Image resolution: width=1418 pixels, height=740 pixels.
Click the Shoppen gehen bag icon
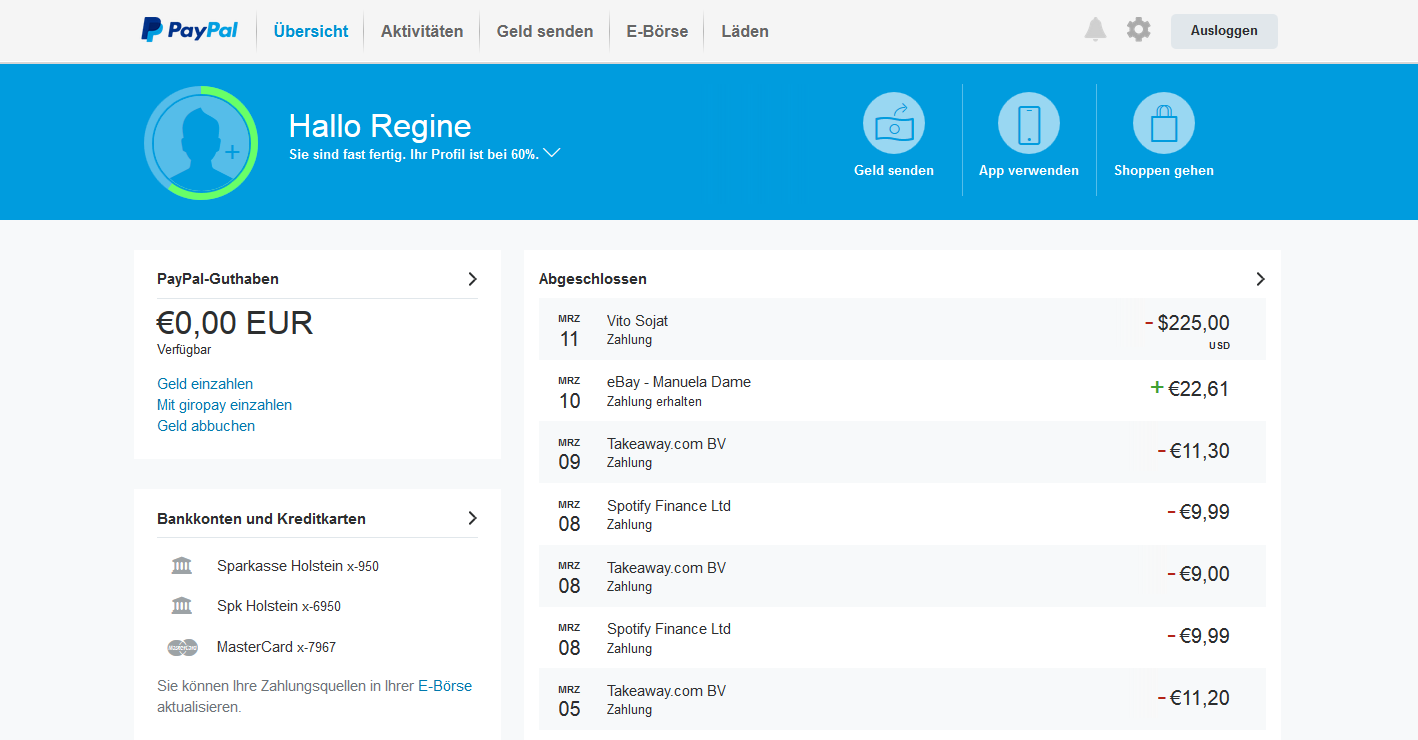tap(1164, 123)
